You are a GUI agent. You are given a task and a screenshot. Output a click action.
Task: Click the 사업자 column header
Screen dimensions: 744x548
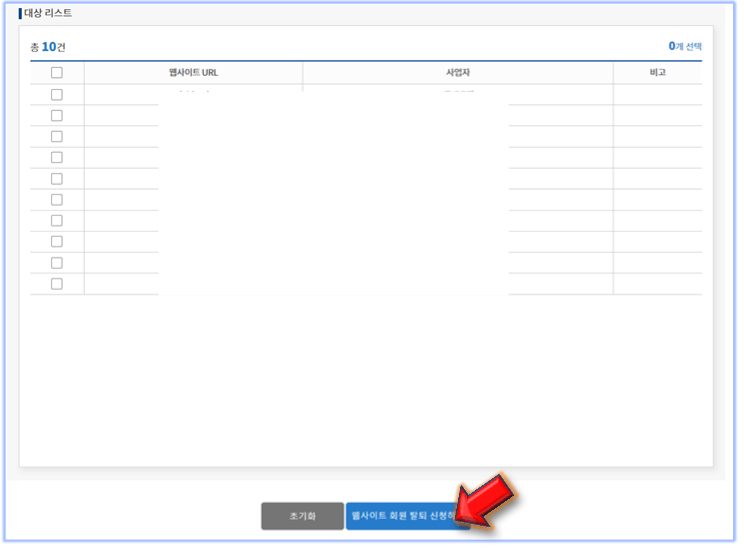(458, 73)
